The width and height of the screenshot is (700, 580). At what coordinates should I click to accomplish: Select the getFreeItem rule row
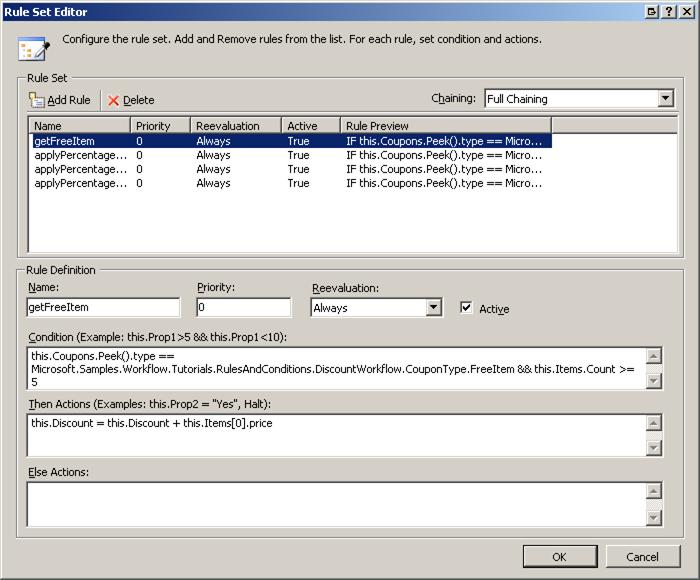(80, 141)
